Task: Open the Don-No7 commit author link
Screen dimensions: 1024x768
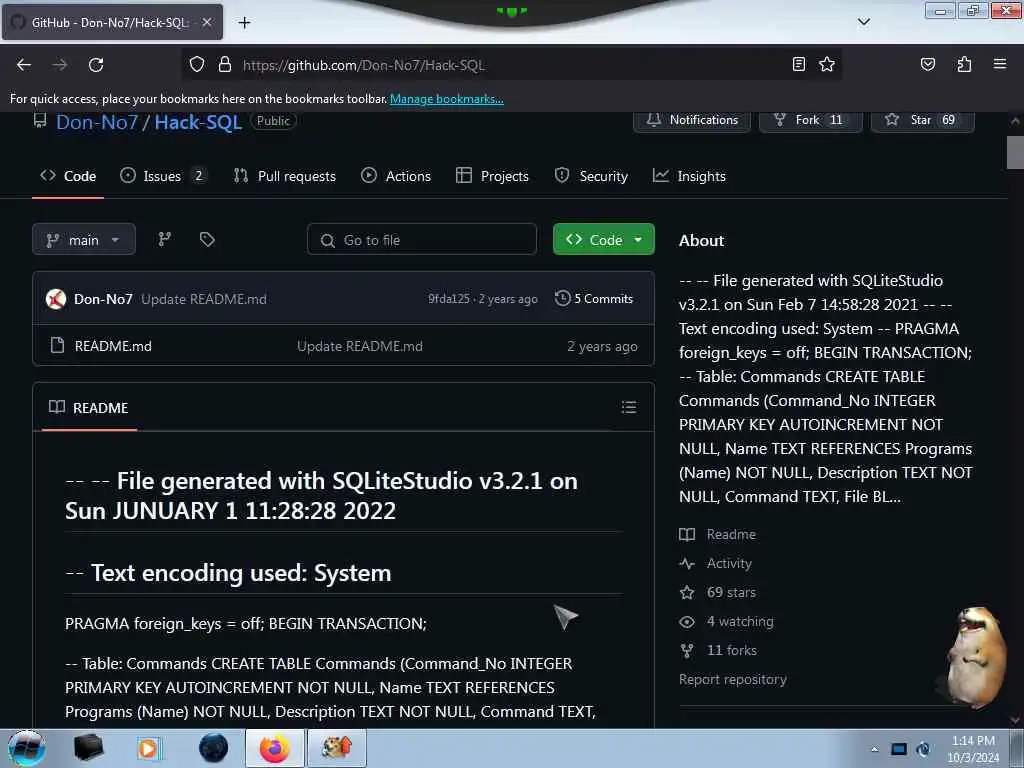Action: [x=103, y=299]
